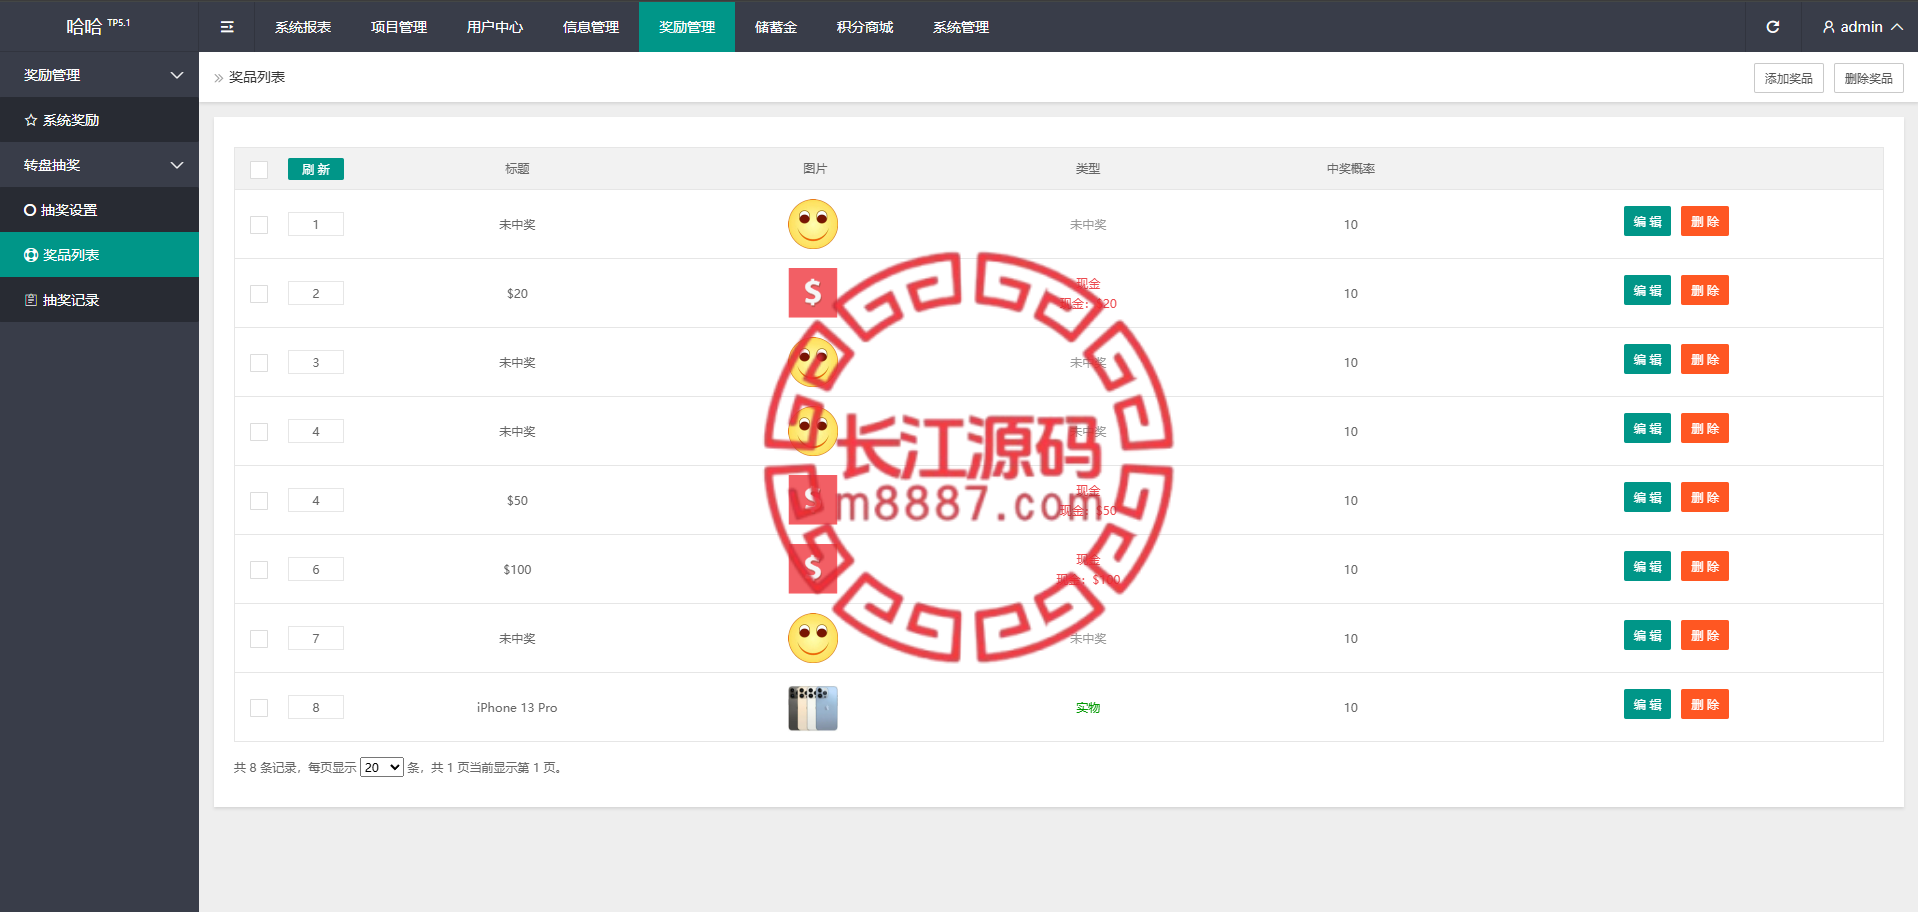The height and width of the screenshot is (912, 1918).
Task: Delete the $50 prize
Action: point(1705,497)
